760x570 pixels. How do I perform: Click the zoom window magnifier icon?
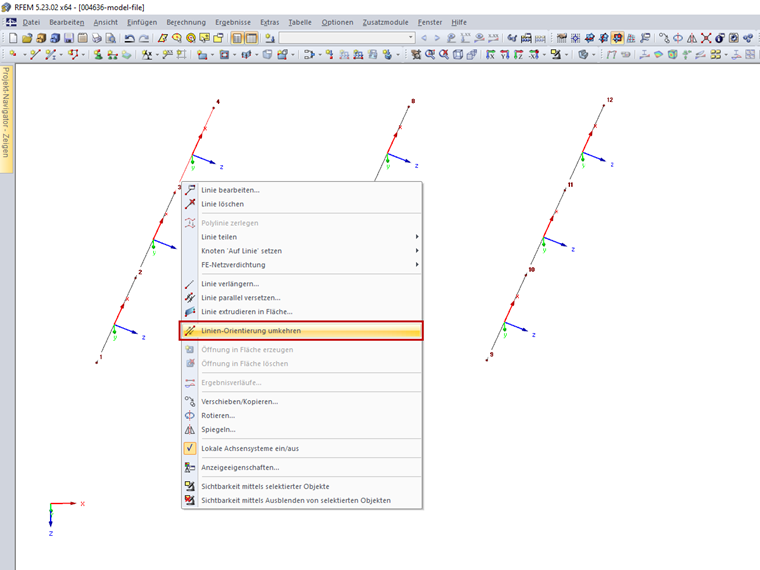point(430,55)
